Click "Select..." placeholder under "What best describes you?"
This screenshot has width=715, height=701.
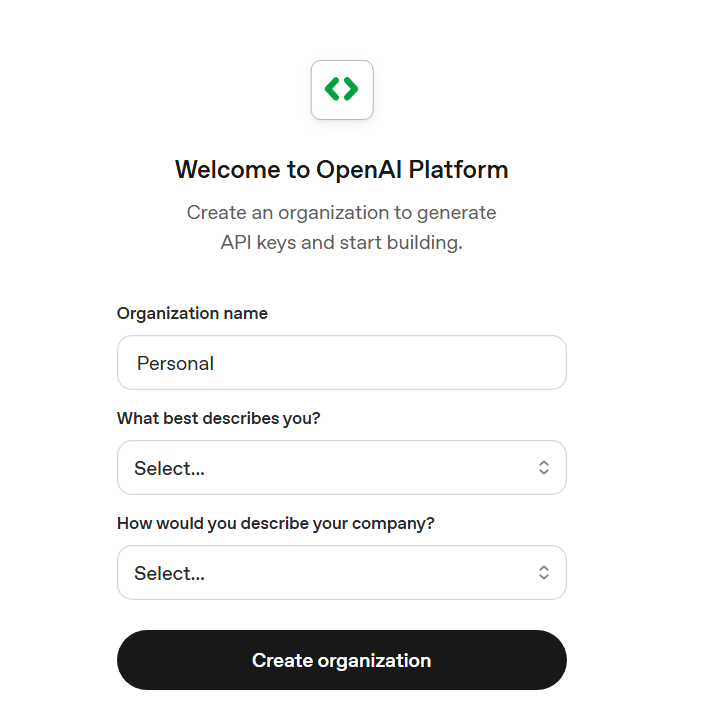tap(170, 468)
